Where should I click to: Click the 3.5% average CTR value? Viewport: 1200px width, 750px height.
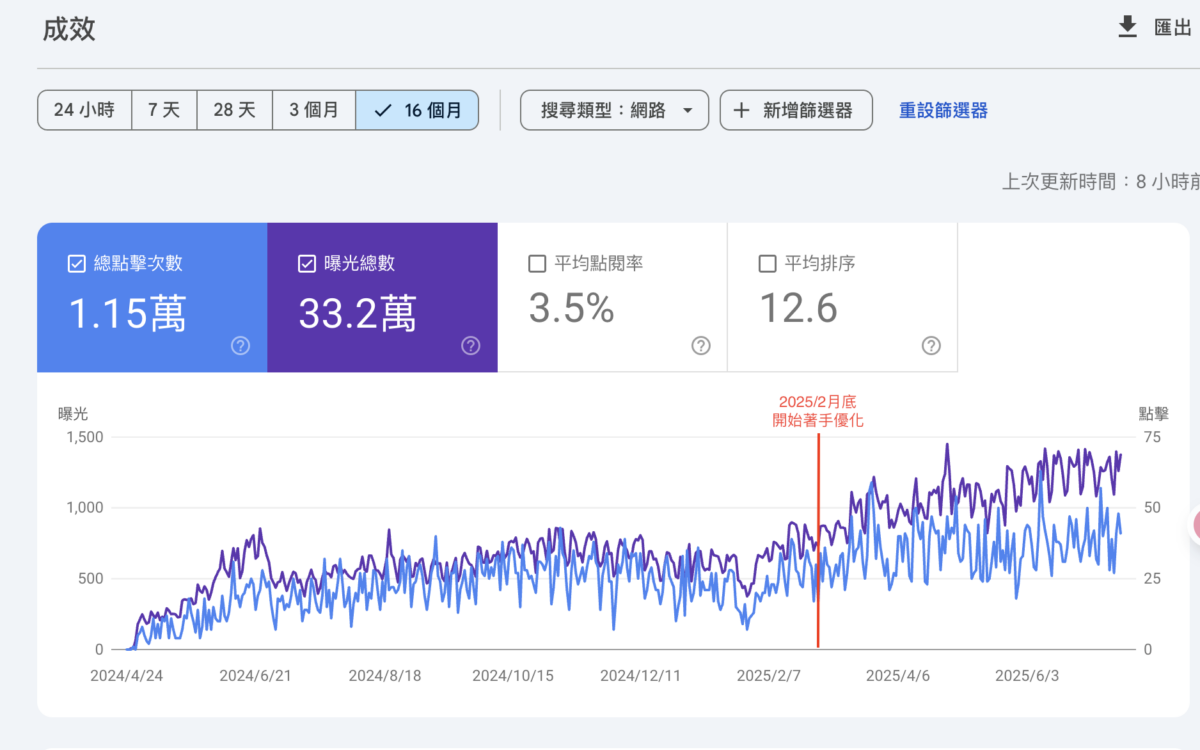[571, 310]
